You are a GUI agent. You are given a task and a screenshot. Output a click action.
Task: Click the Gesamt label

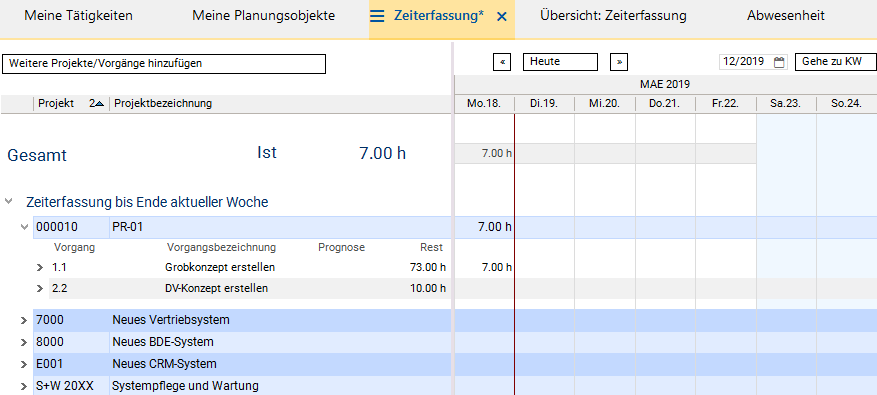pos(37,155)
